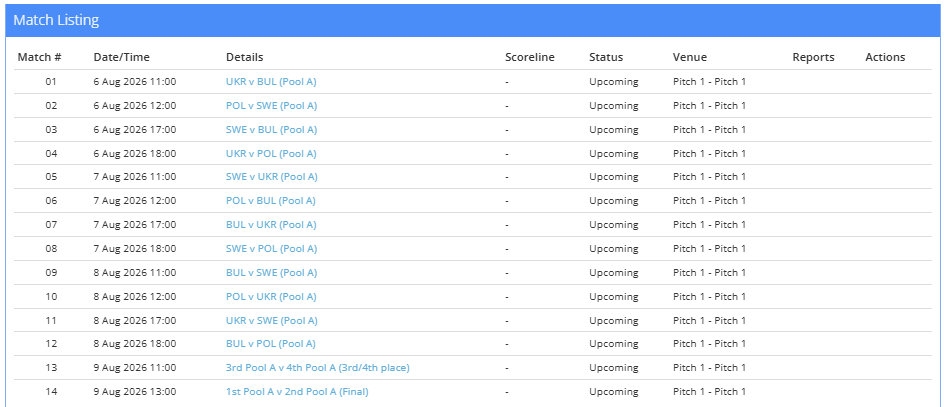
Task: Open the Final match link
Action: 297,392
